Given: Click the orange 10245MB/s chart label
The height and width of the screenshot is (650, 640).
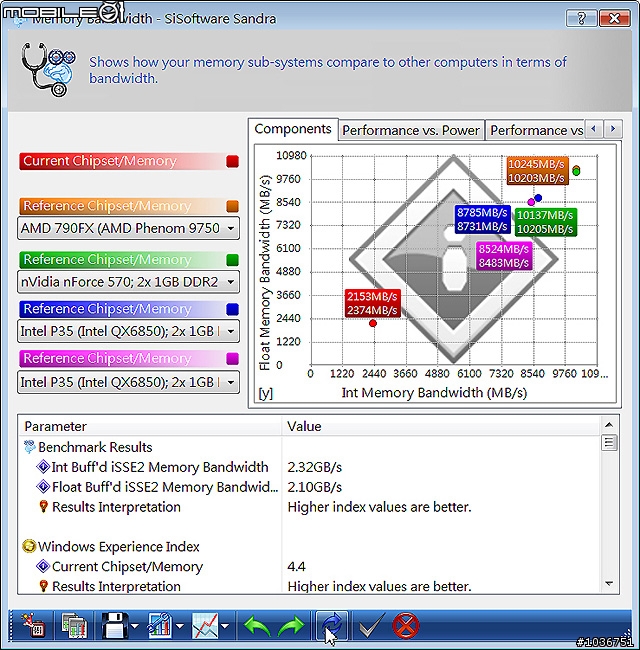Looking at the screenshot, I should [x=536, y=171].
